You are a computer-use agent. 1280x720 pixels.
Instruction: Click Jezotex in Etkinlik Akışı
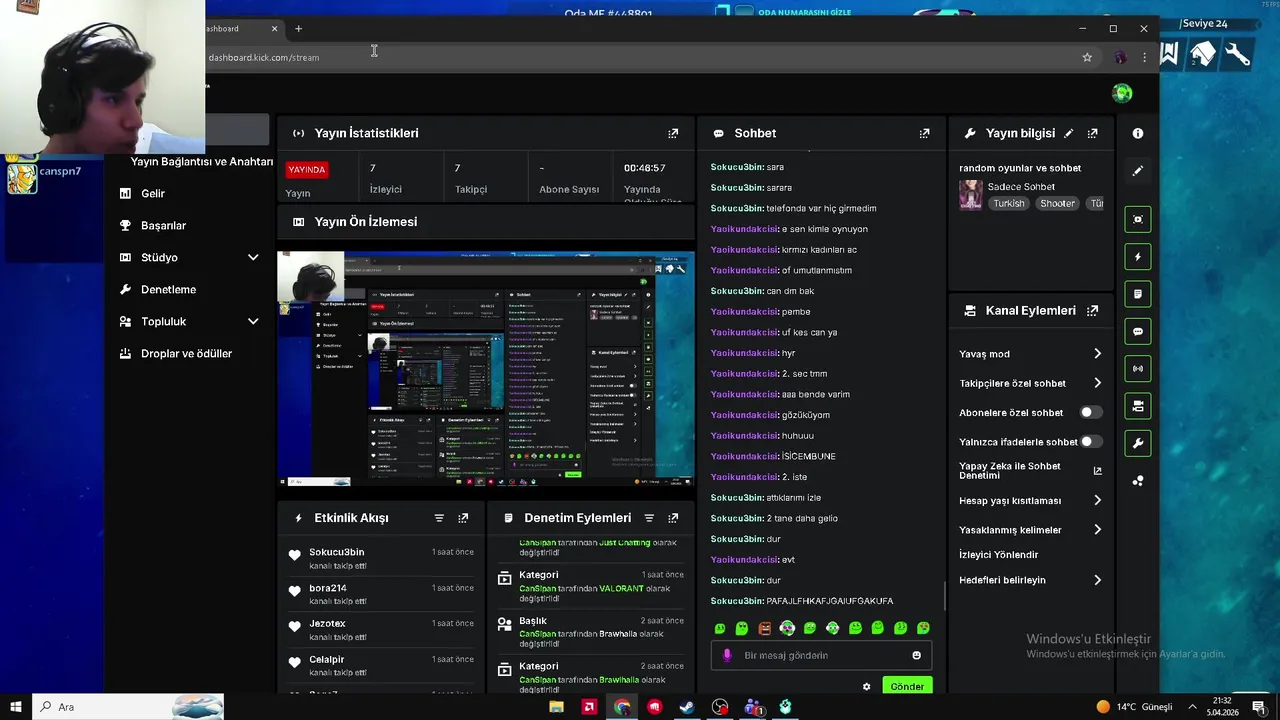click(327, 623)
